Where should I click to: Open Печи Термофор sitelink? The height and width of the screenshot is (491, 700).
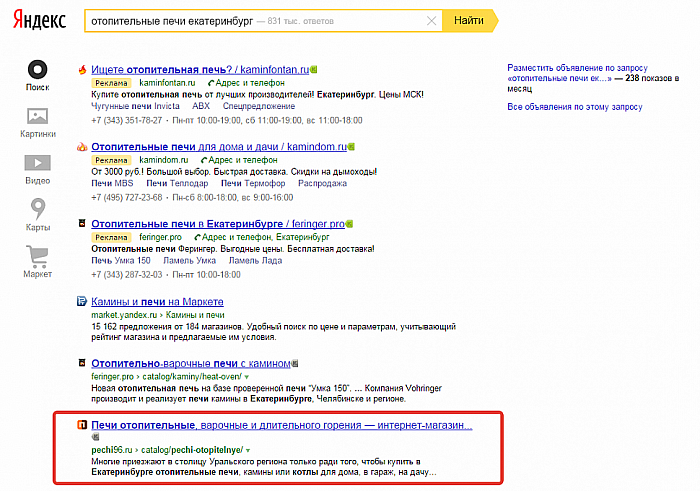click(x=253, y=183)
